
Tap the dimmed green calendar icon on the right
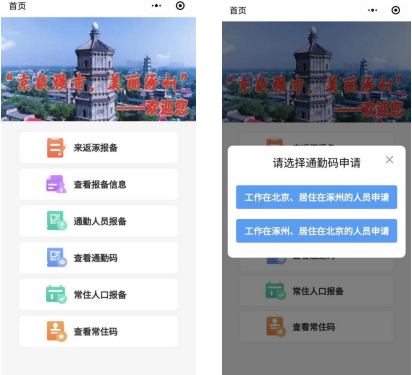coord(275,291)
